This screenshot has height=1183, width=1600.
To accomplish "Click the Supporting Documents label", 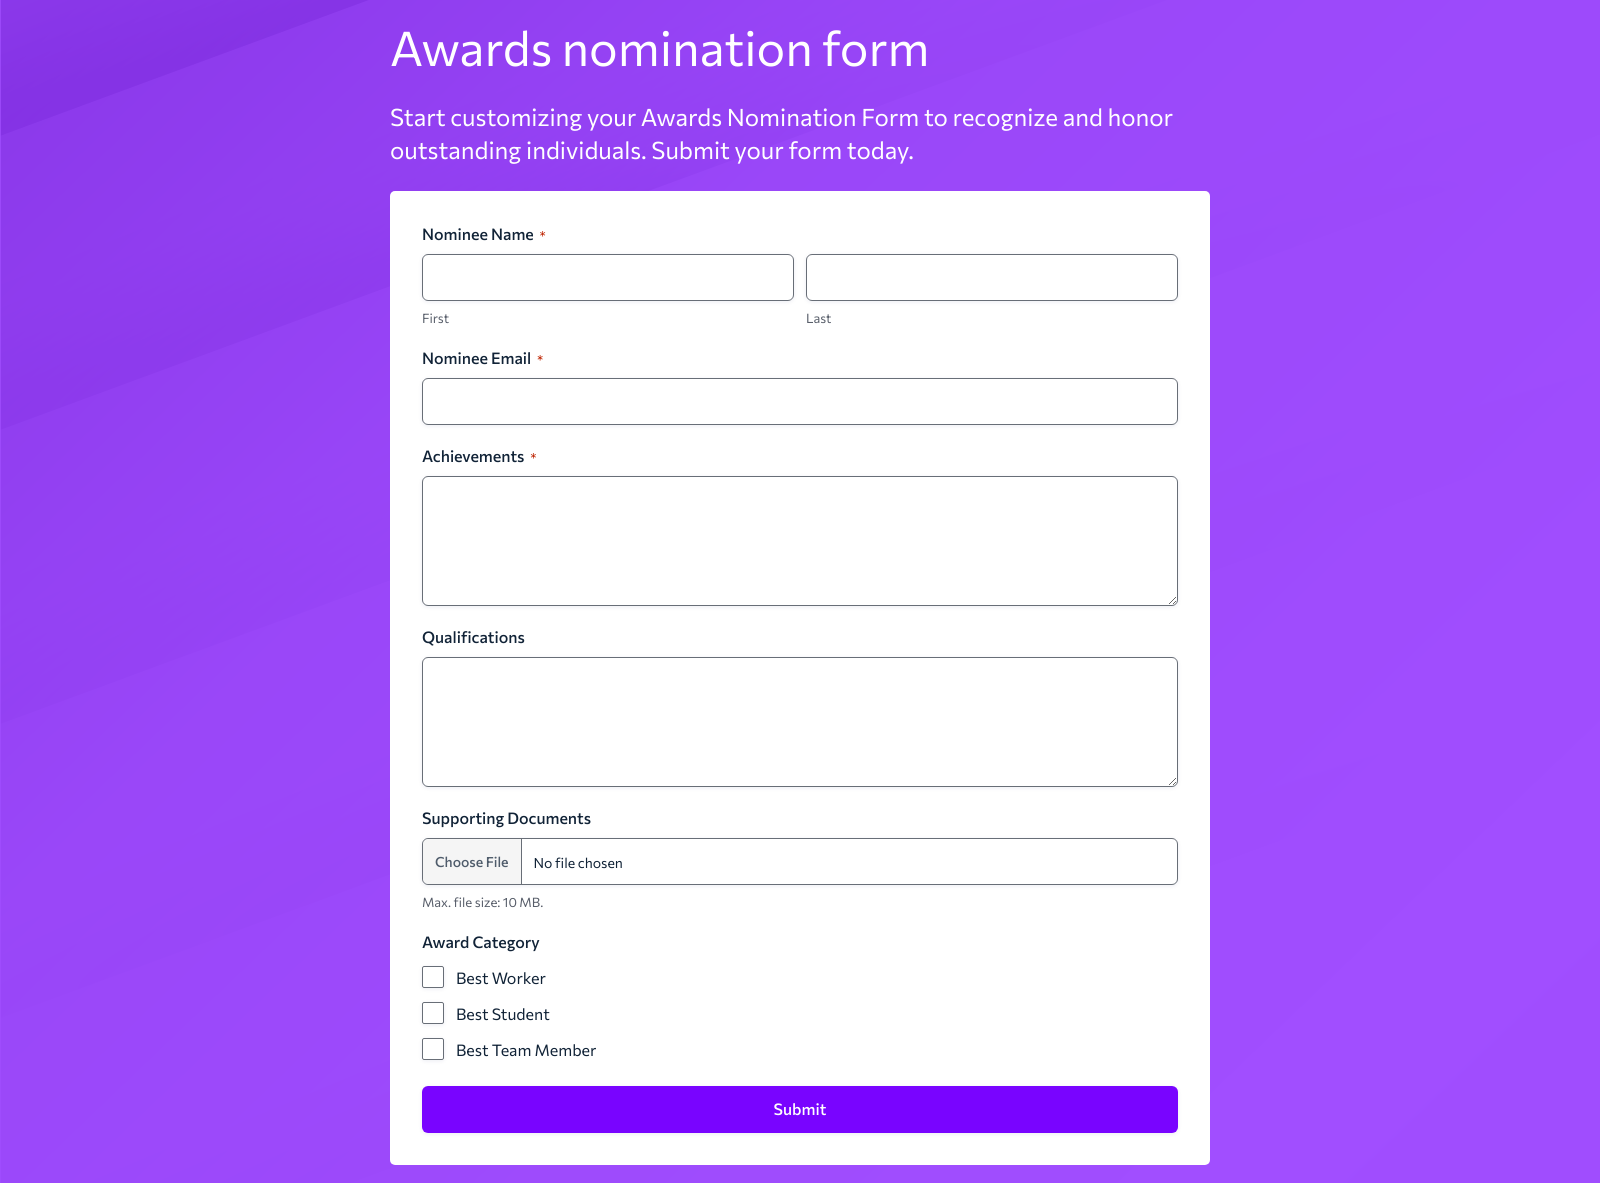I will point(506,818).
